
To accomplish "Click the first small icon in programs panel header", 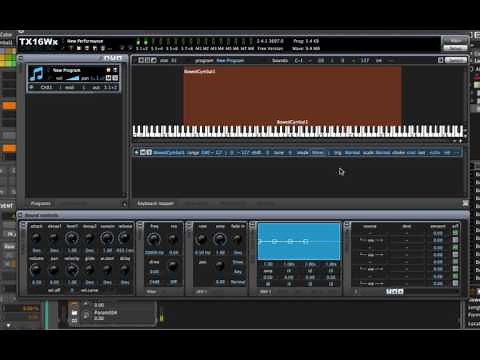I will click(x=107, y=58).
